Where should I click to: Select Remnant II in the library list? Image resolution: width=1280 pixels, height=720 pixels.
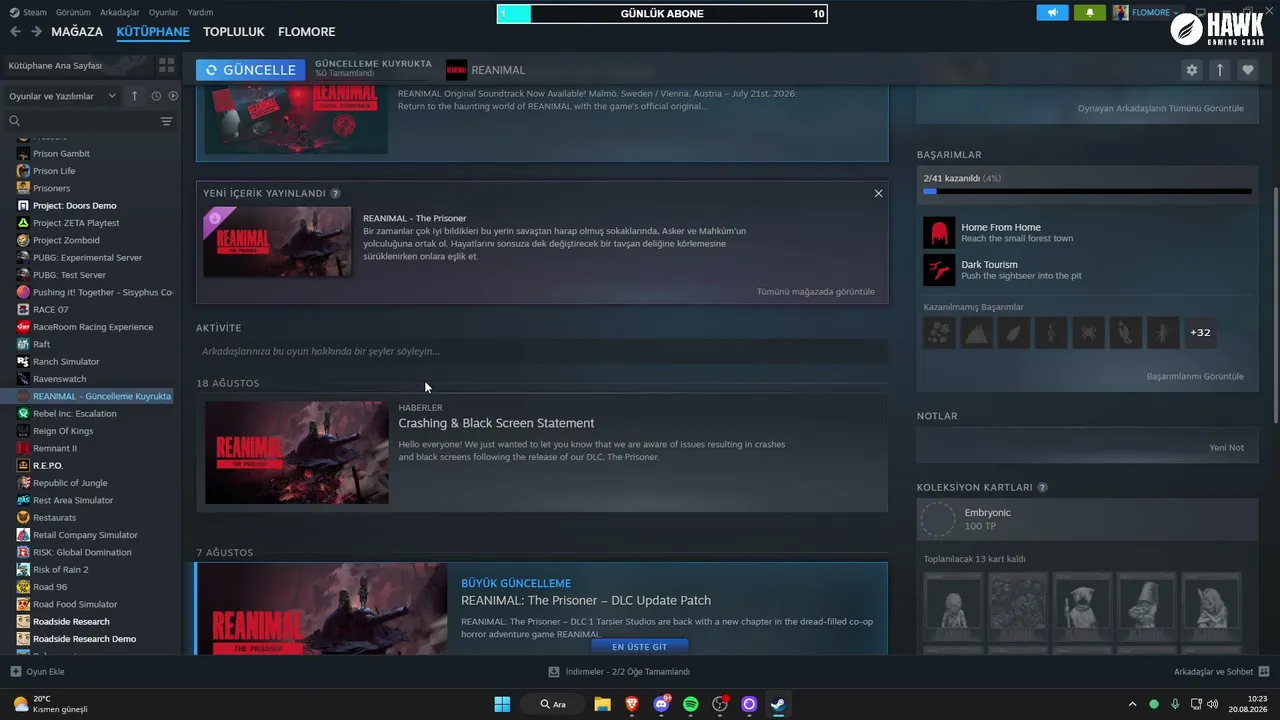coord(55,448)
